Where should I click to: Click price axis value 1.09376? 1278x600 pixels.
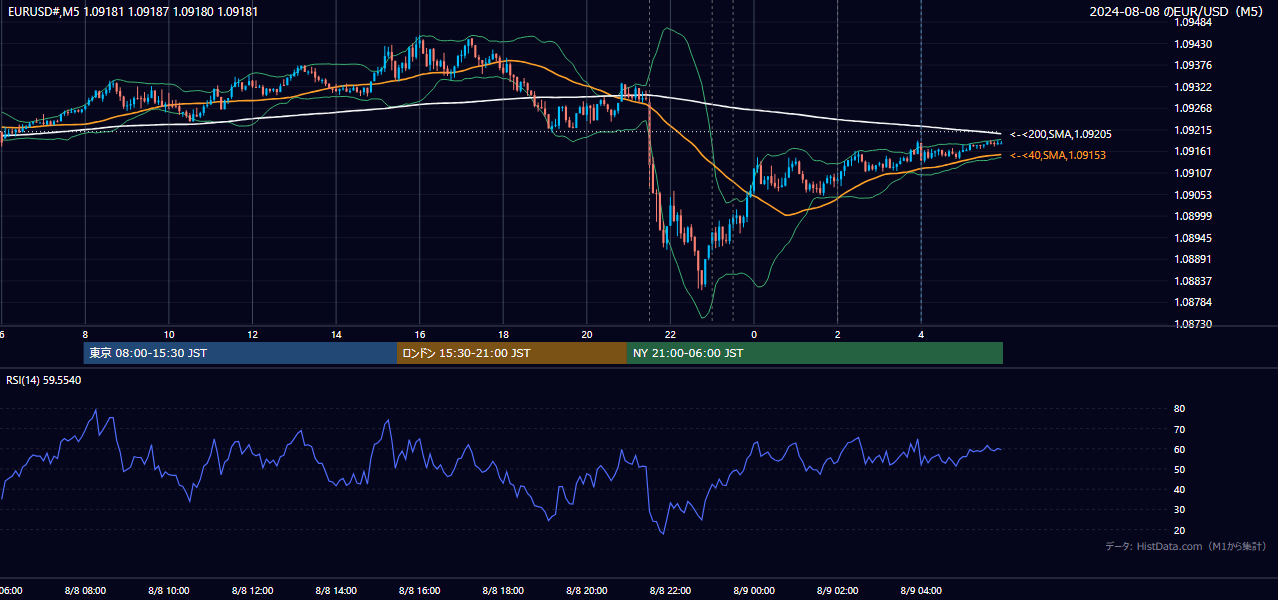[1192, 65]
